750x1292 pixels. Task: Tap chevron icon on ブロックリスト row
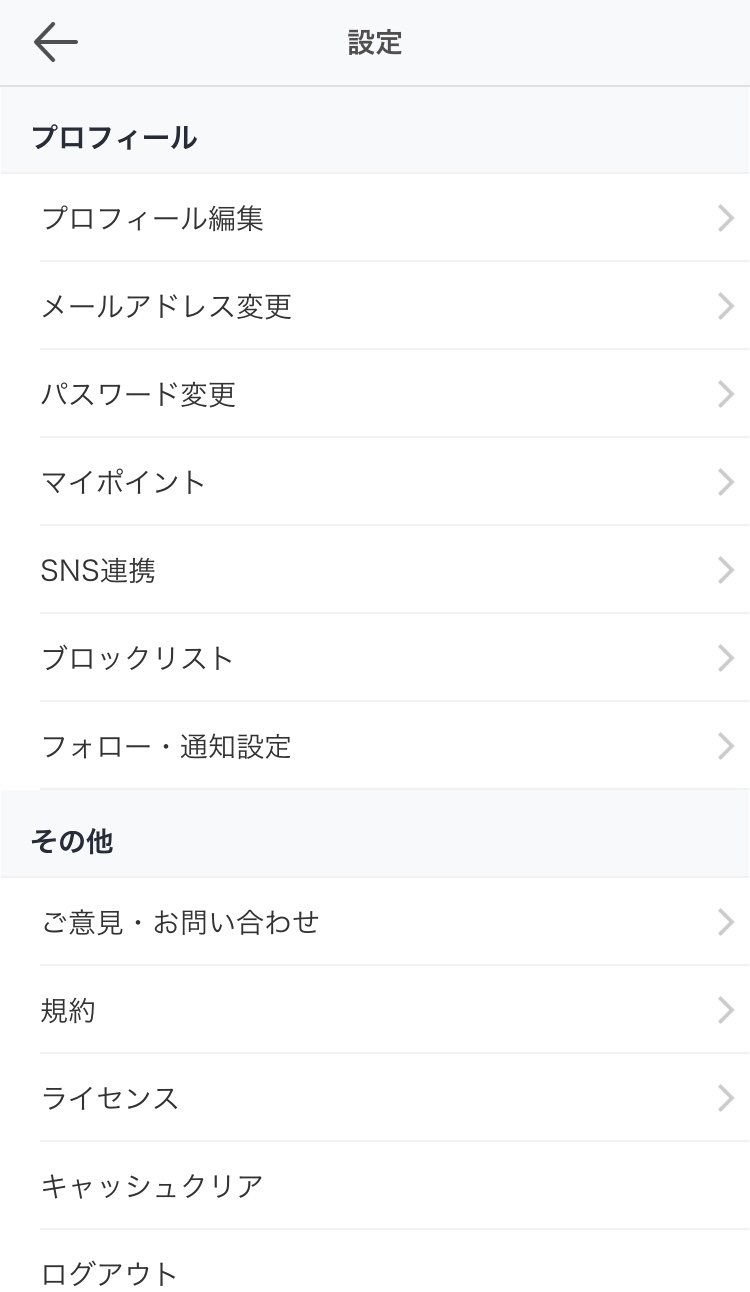726,658
